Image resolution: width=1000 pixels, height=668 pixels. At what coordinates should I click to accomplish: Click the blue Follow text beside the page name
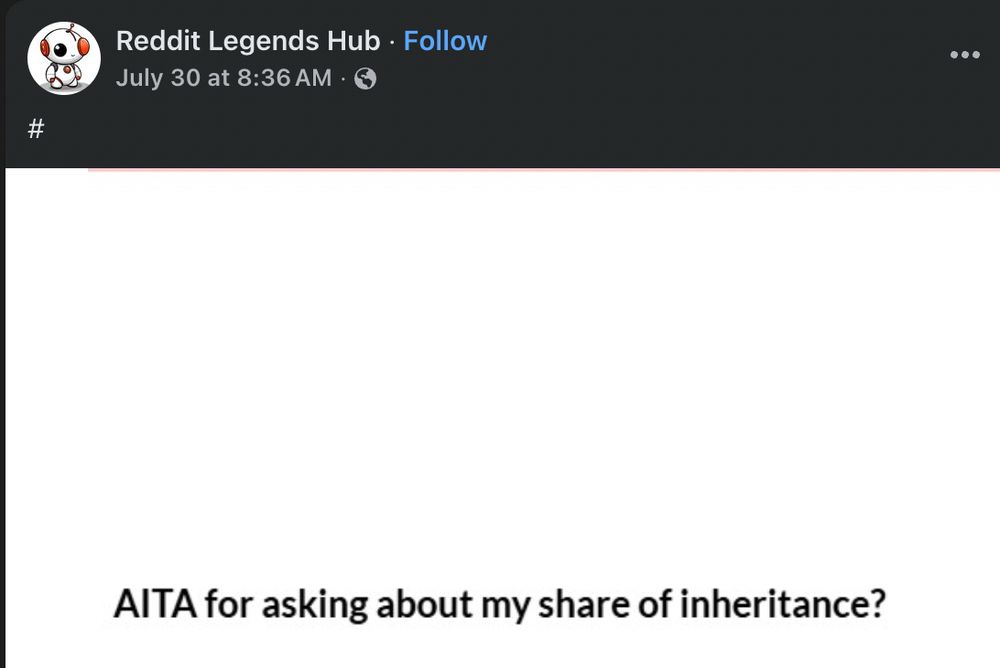445,41
